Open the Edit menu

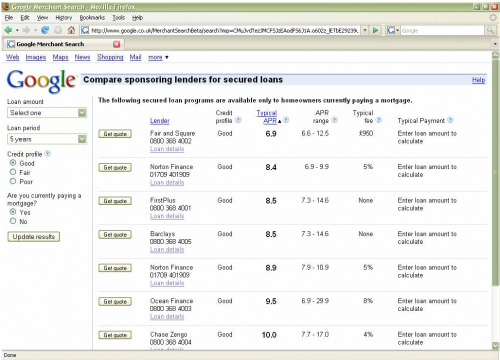coord(25,18)
